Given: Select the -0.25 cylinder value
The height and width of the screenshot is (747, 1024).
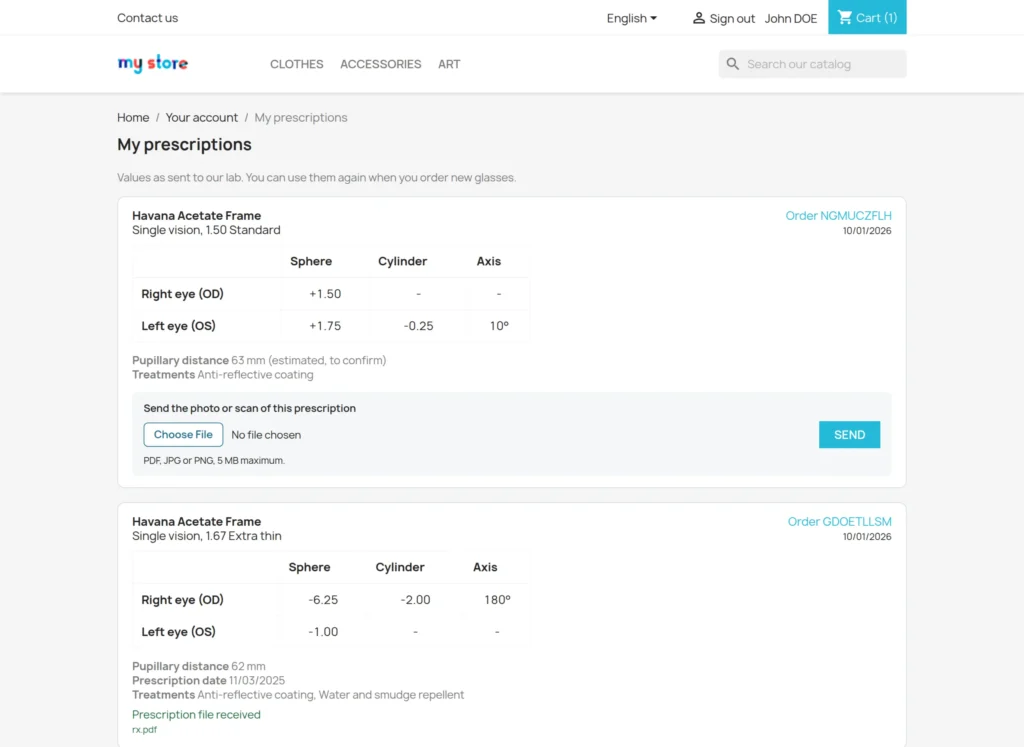Looking at the screenshot, I should 419,326.
